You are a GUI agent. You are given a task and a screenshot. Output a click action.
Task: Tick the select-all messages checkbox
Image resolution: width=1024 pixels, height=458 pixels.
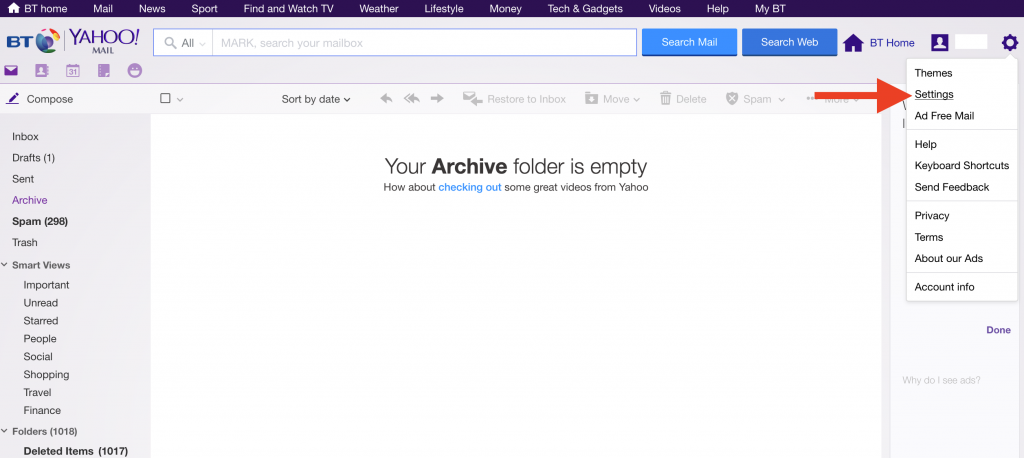click(165, 99)
